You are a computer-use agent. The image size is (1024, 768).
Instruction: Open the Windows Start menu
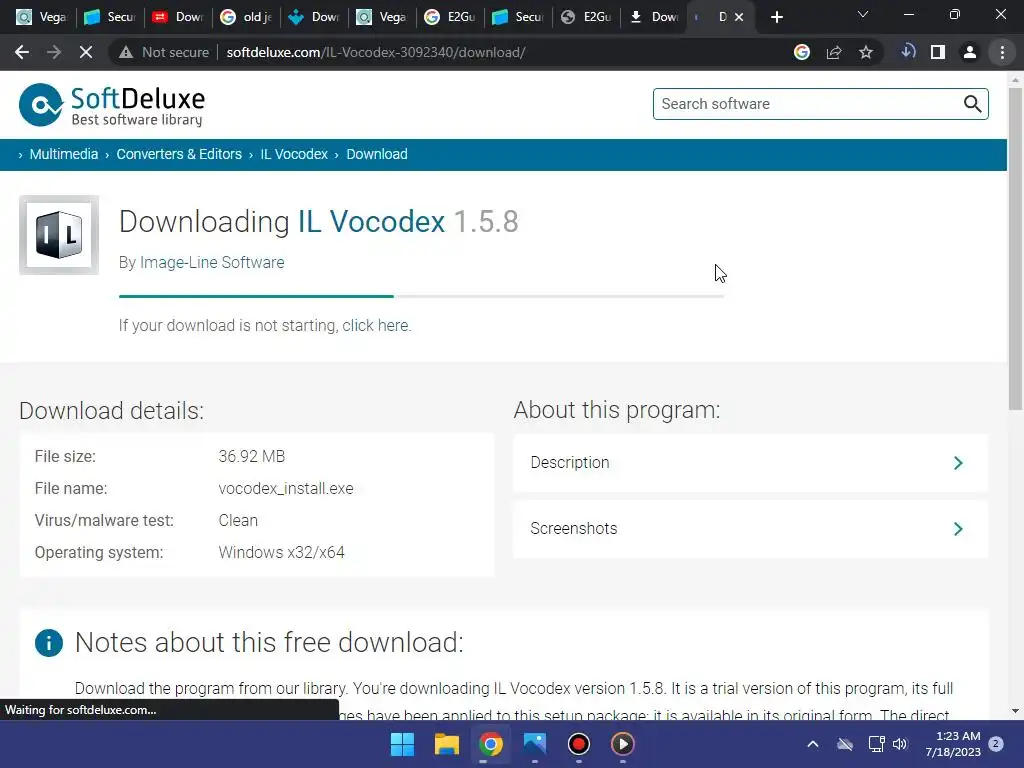[x=402, y=744]
